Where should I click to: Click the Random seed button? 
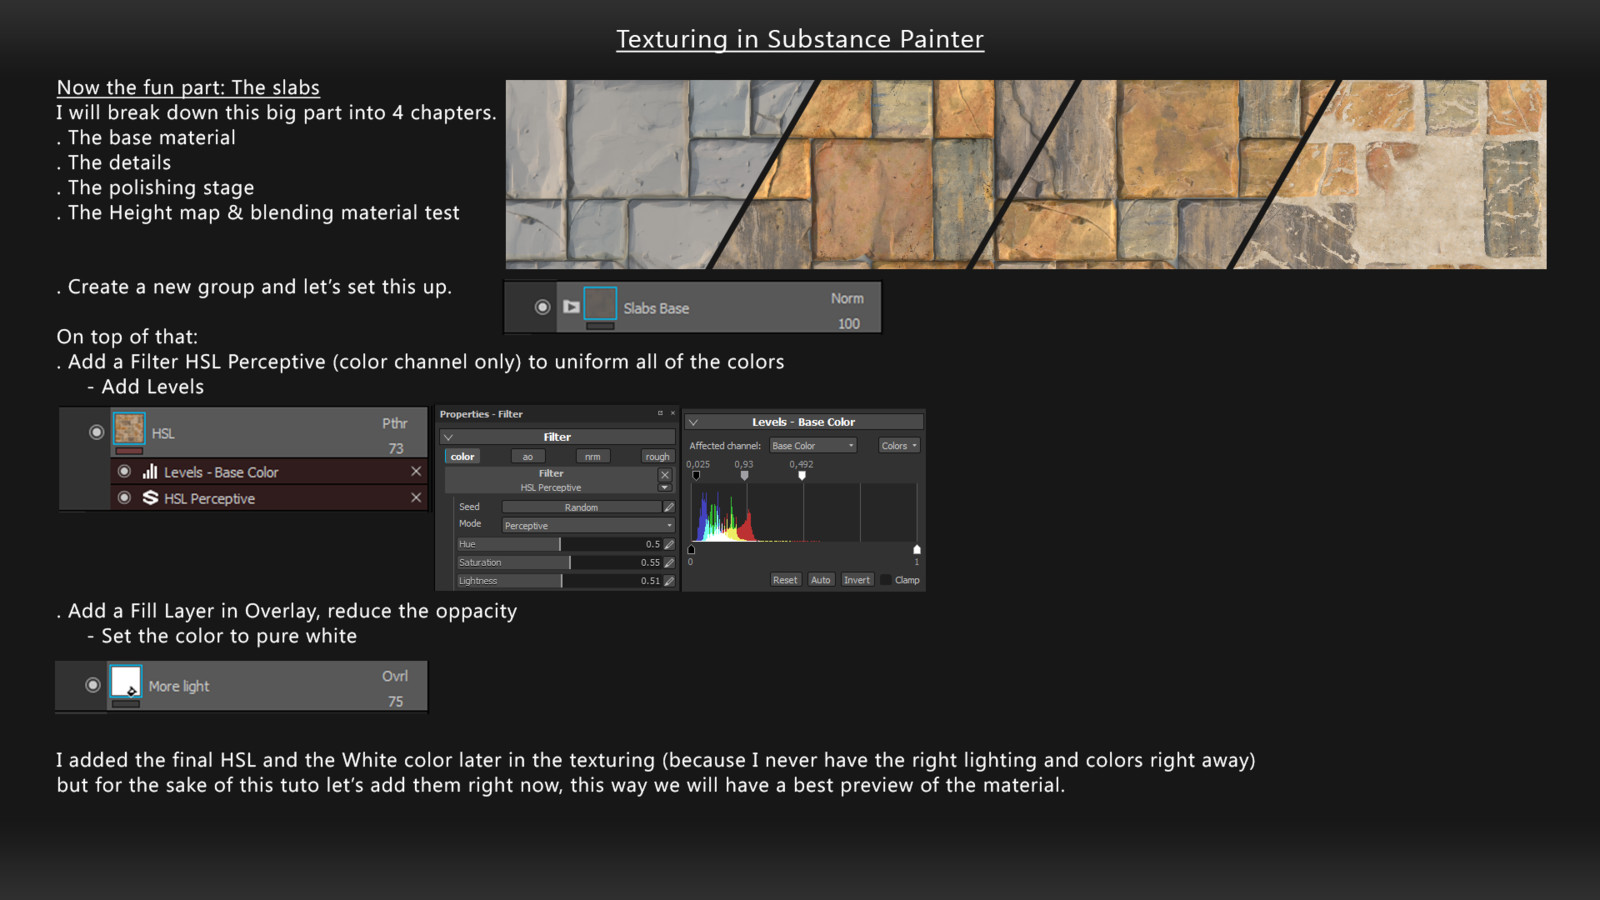(581, 507)
